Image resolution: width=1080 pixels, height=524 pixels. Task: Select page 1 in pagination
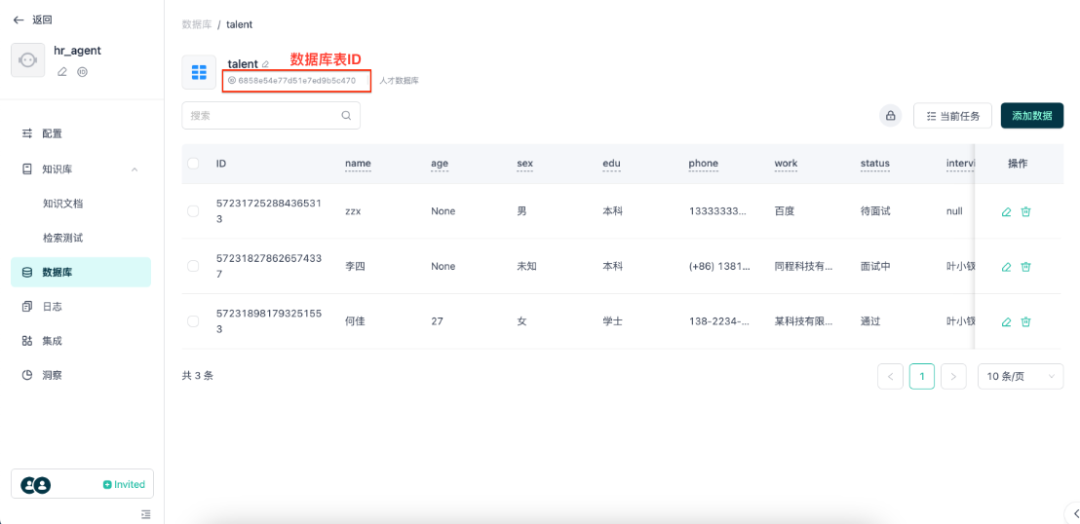[x=922, y=377]
